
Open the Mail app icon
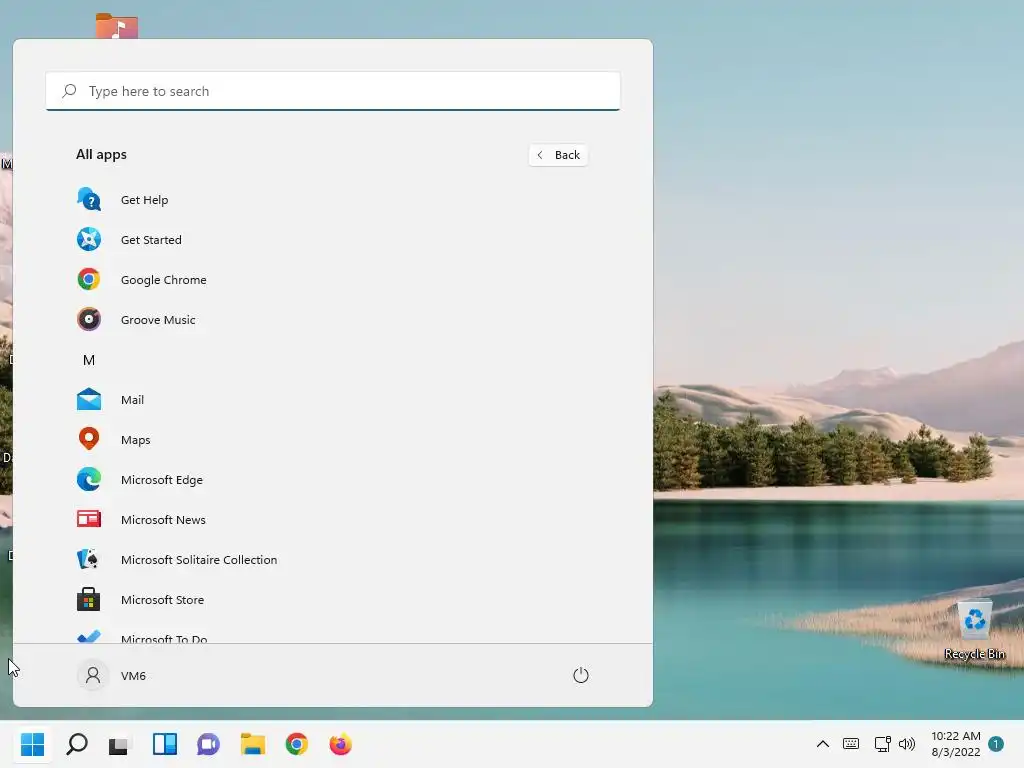89,399
